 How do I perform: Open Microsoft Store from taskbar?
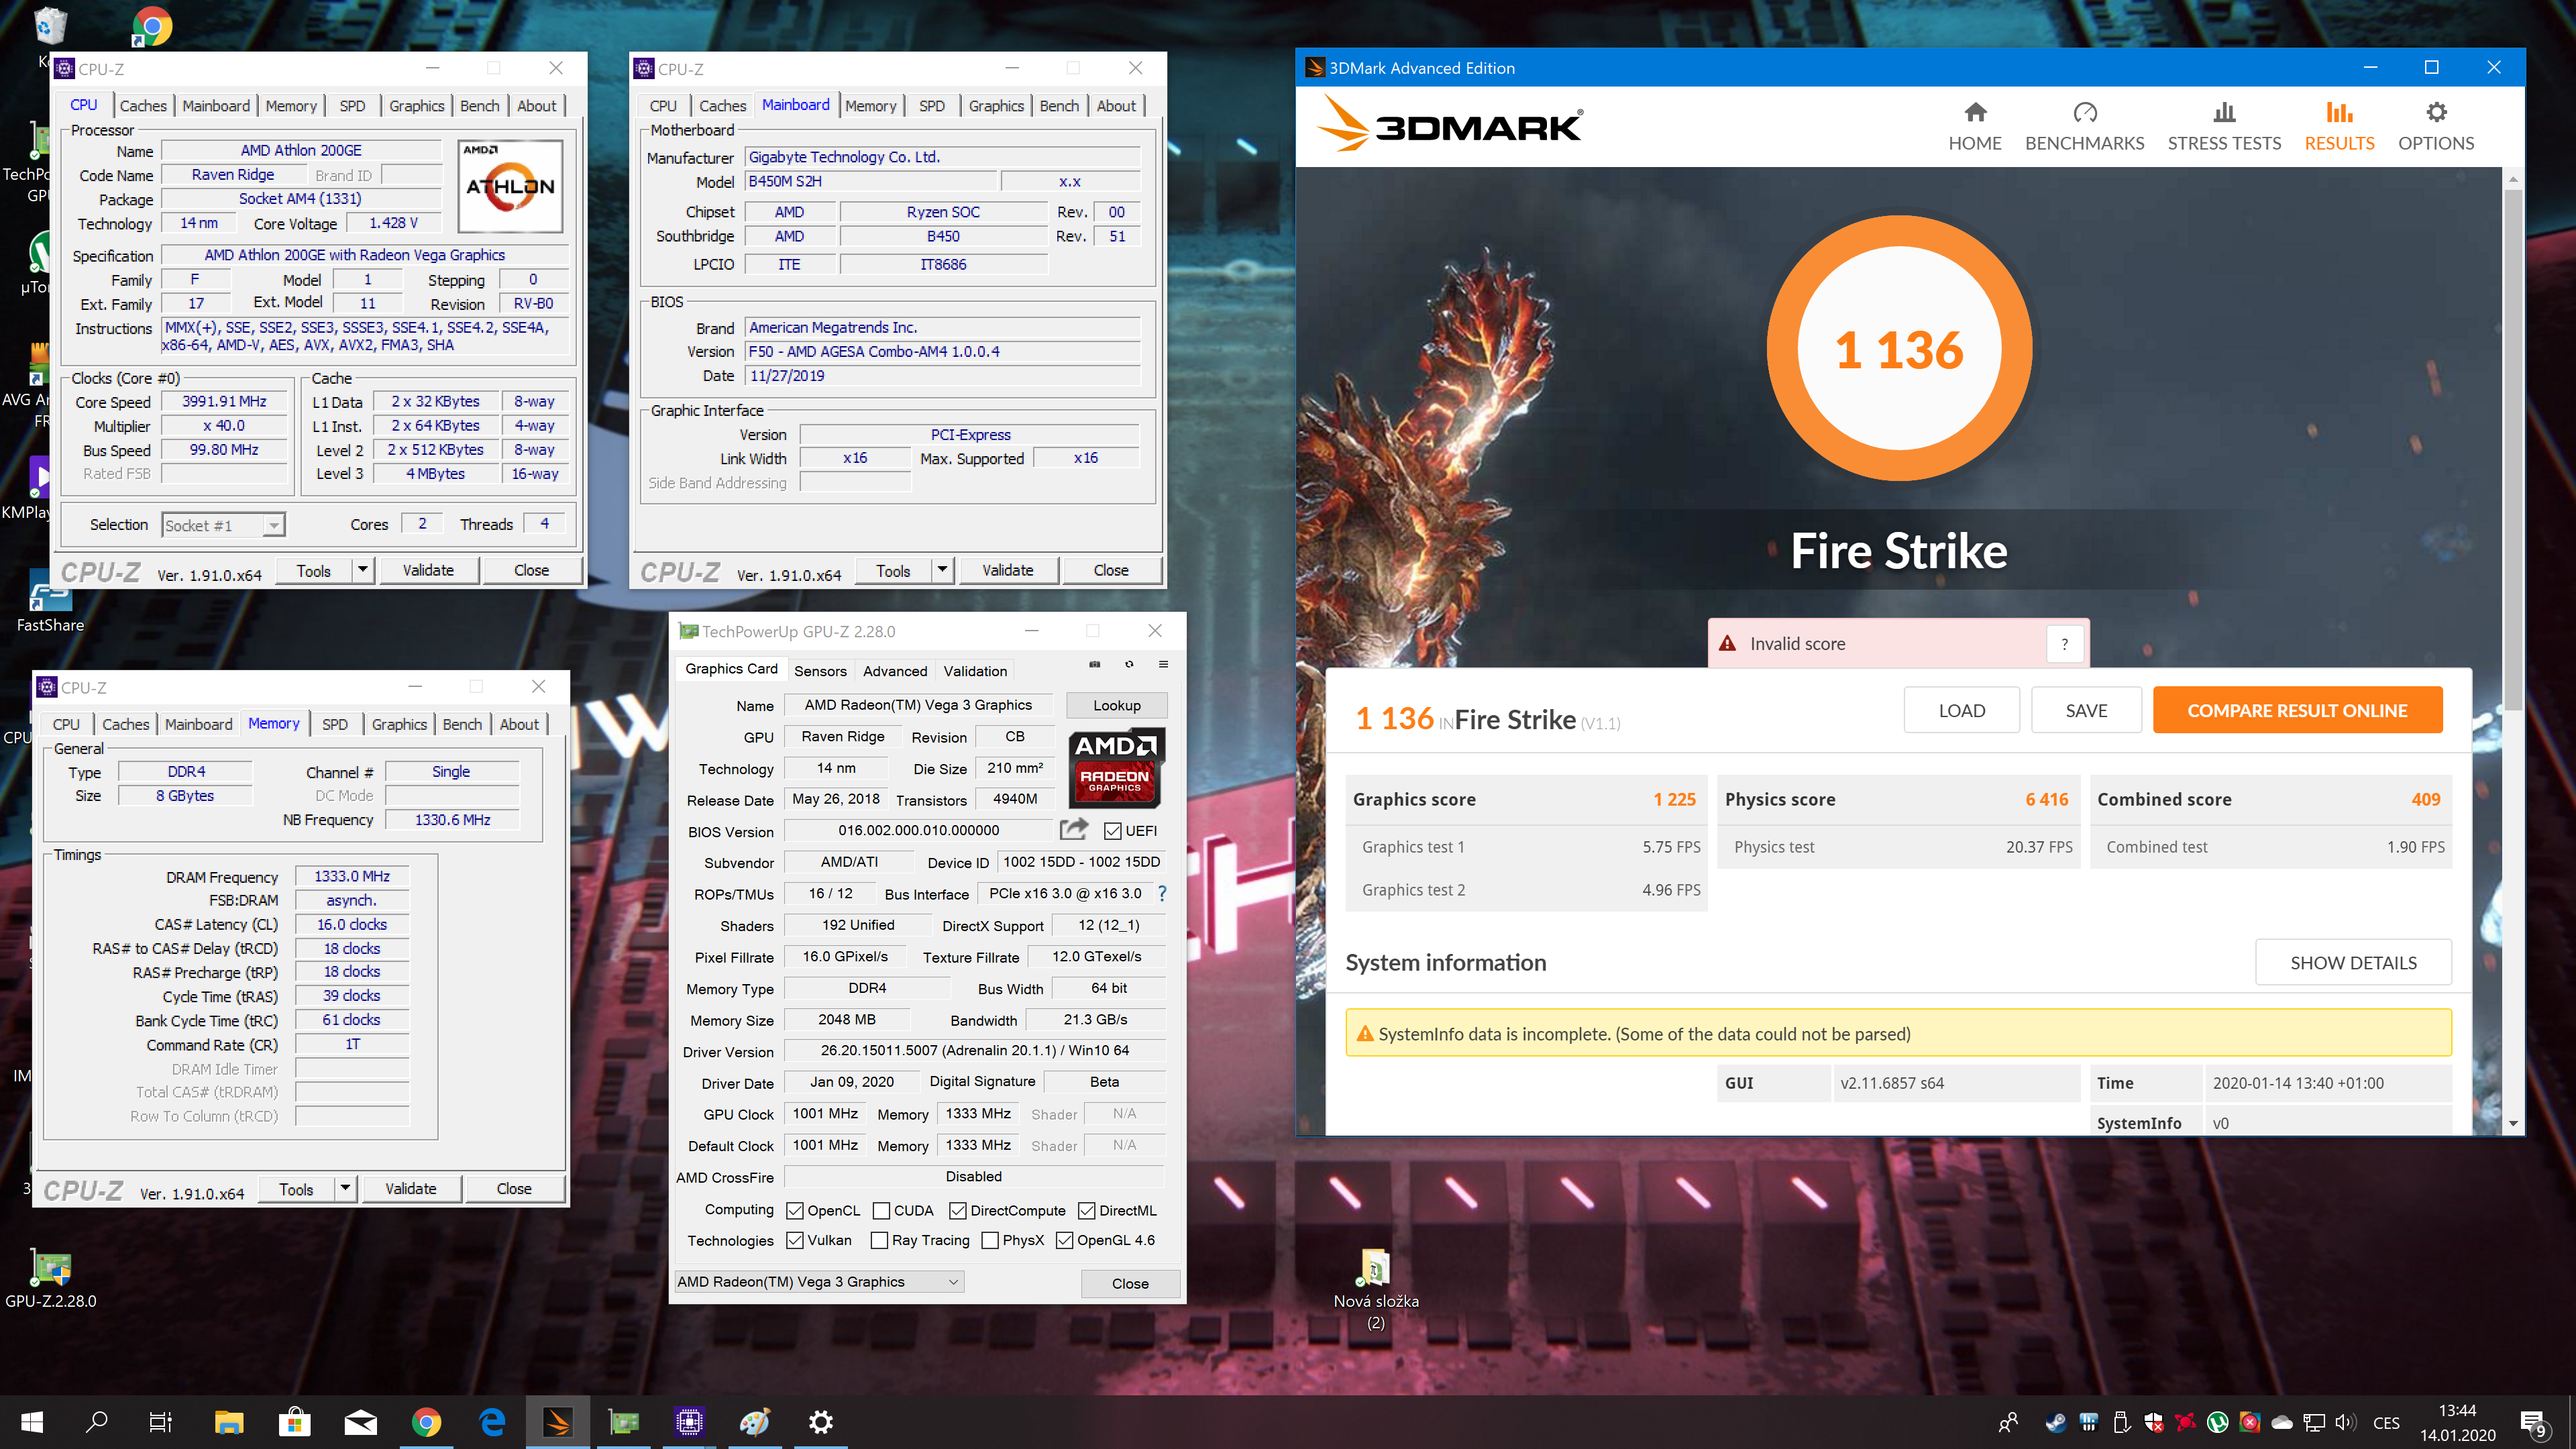294,1421
